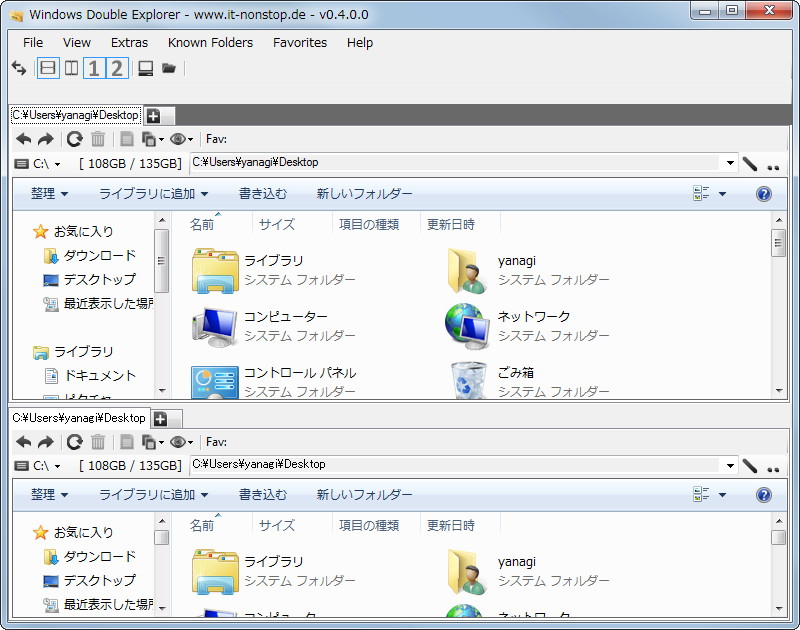
Task: Click help icon in upper pane
Action: (x=764, y=194)
